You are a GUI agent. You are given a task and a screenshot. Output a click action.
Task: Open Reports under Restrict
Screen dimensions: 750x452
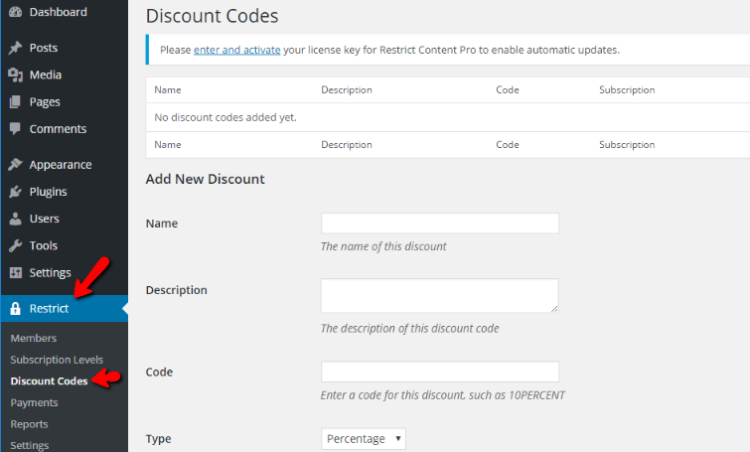(29, 424)
